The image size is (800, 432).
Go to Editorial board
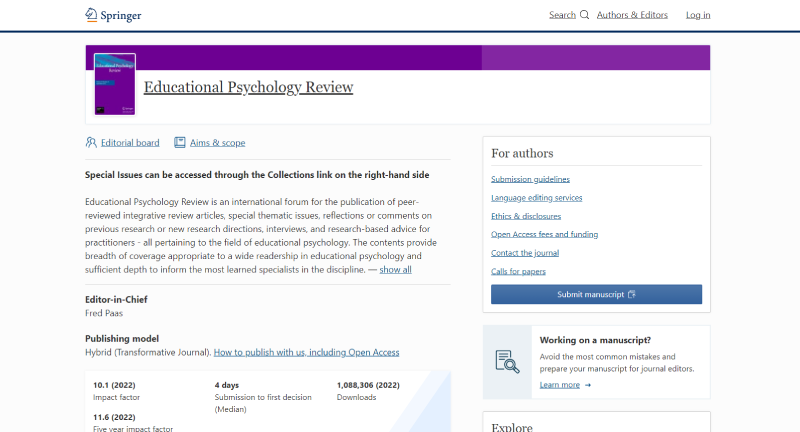(130, 143)
